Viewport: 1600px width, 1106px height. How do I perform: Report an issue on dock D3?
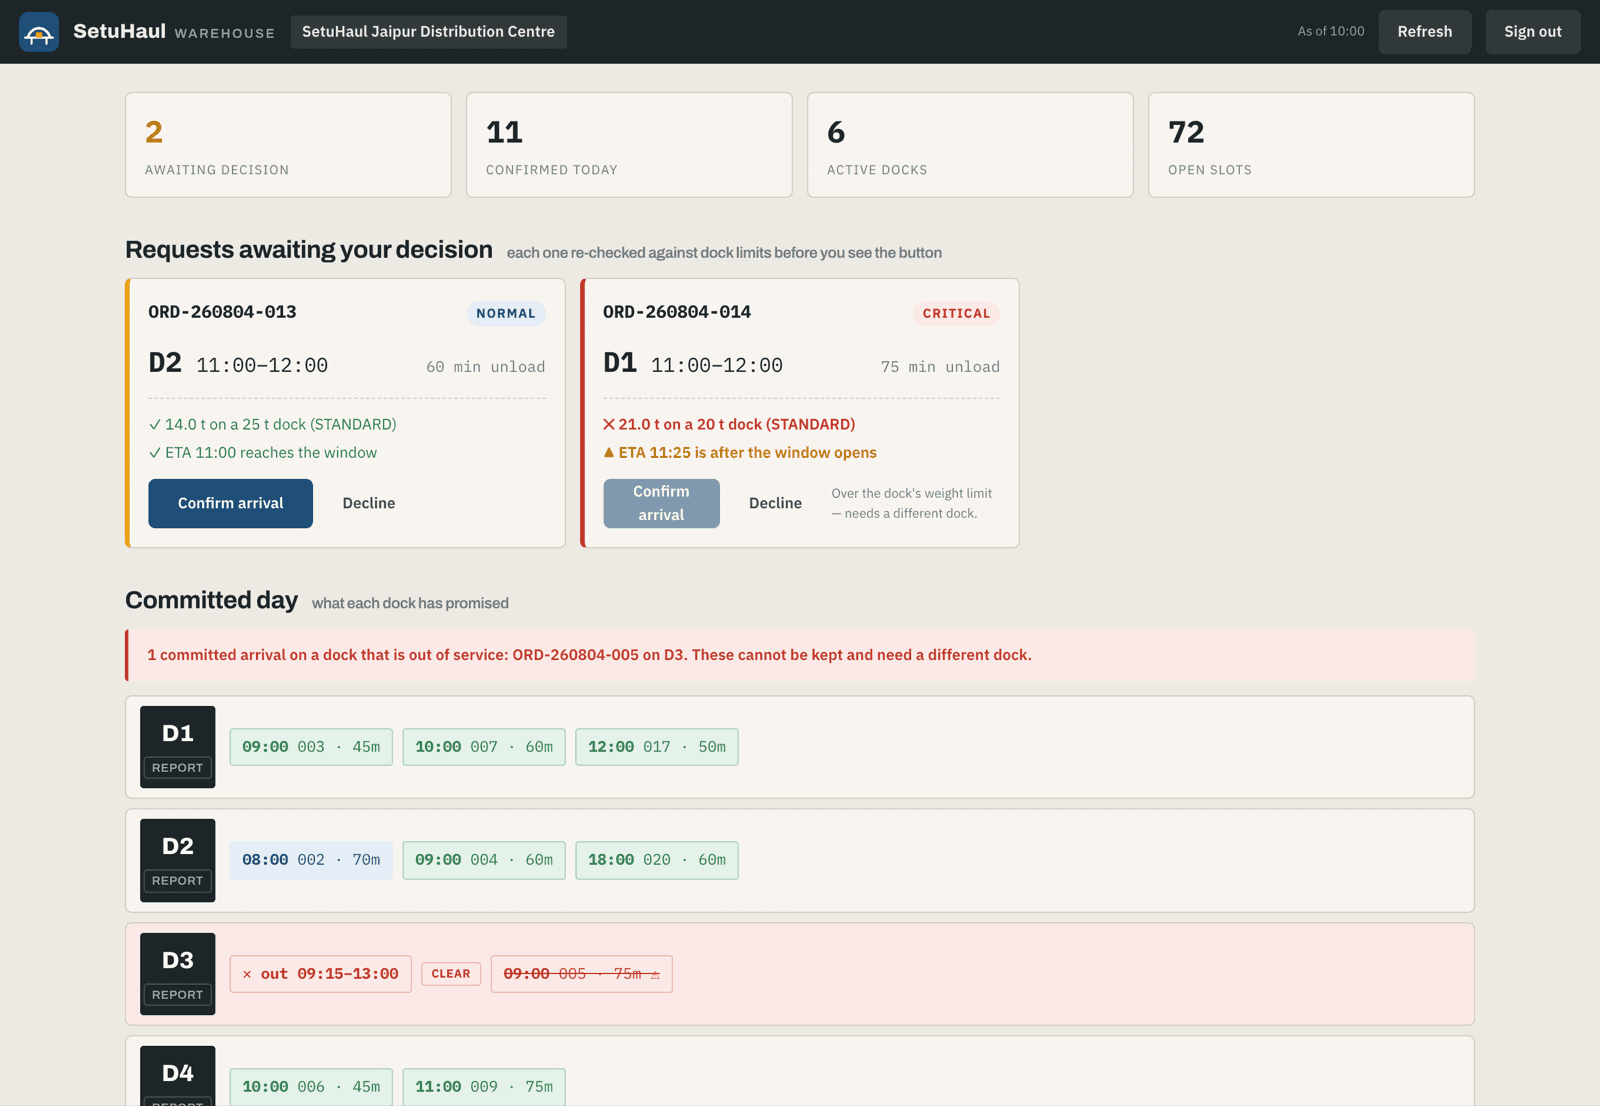point(178,995)
